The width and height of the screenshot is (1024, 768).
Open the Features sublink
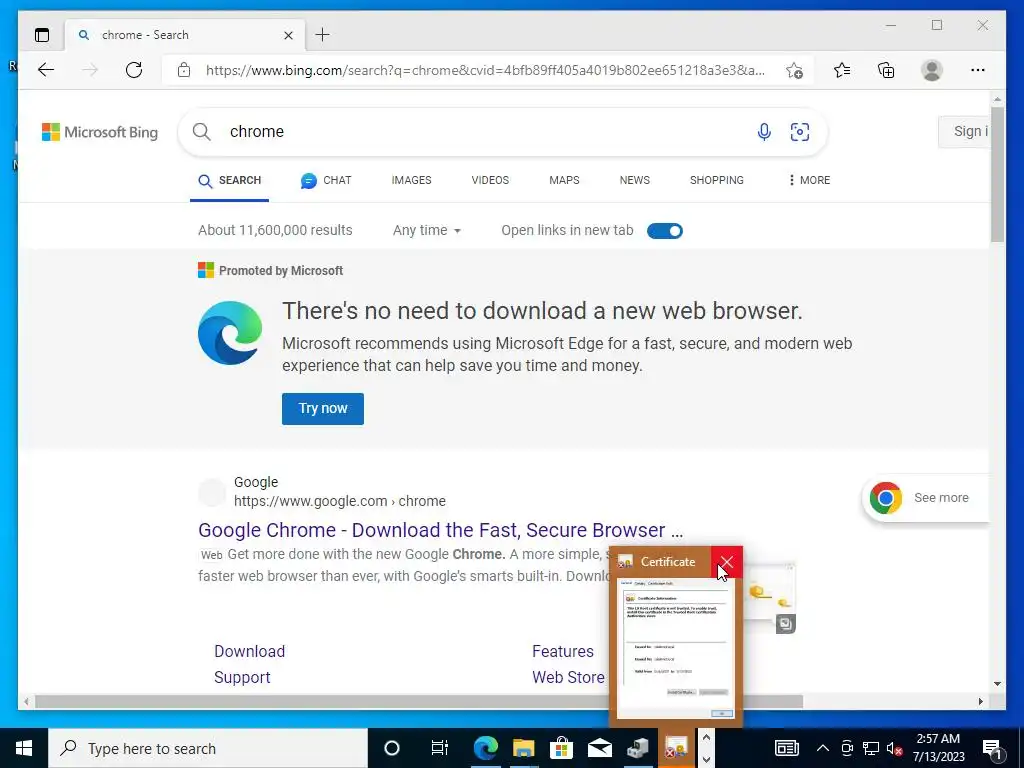coord(563,651)
